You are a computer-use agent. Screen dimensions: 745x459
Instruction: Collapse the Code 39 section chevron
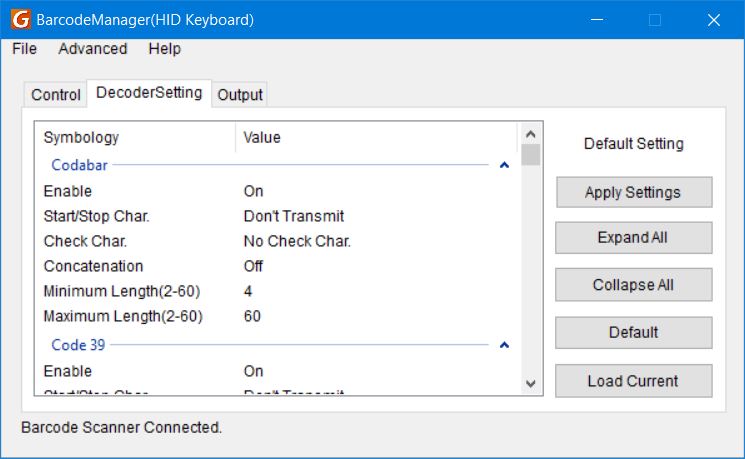504,345
